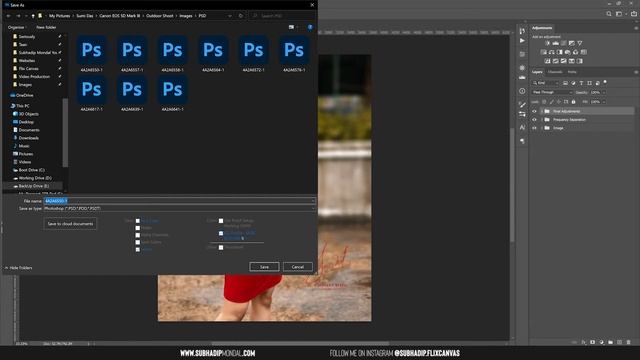
Task: Expand the Image layer group
Action: (542, 128)
